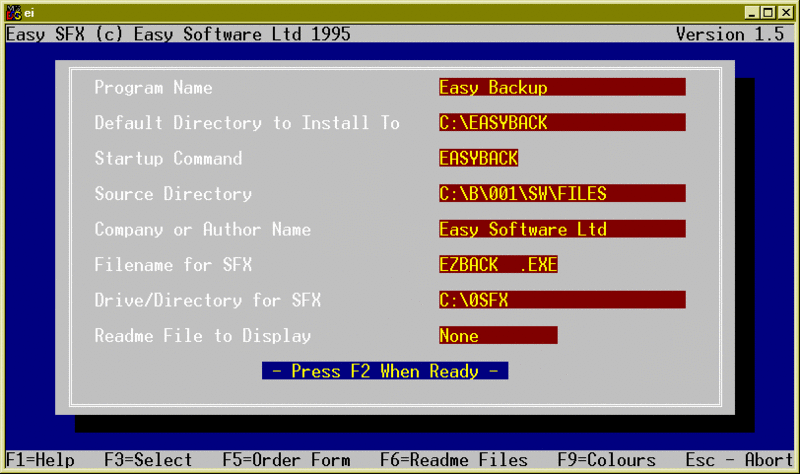
Task: Click F1=Help in the bottom bar
Action: [40, 460]
